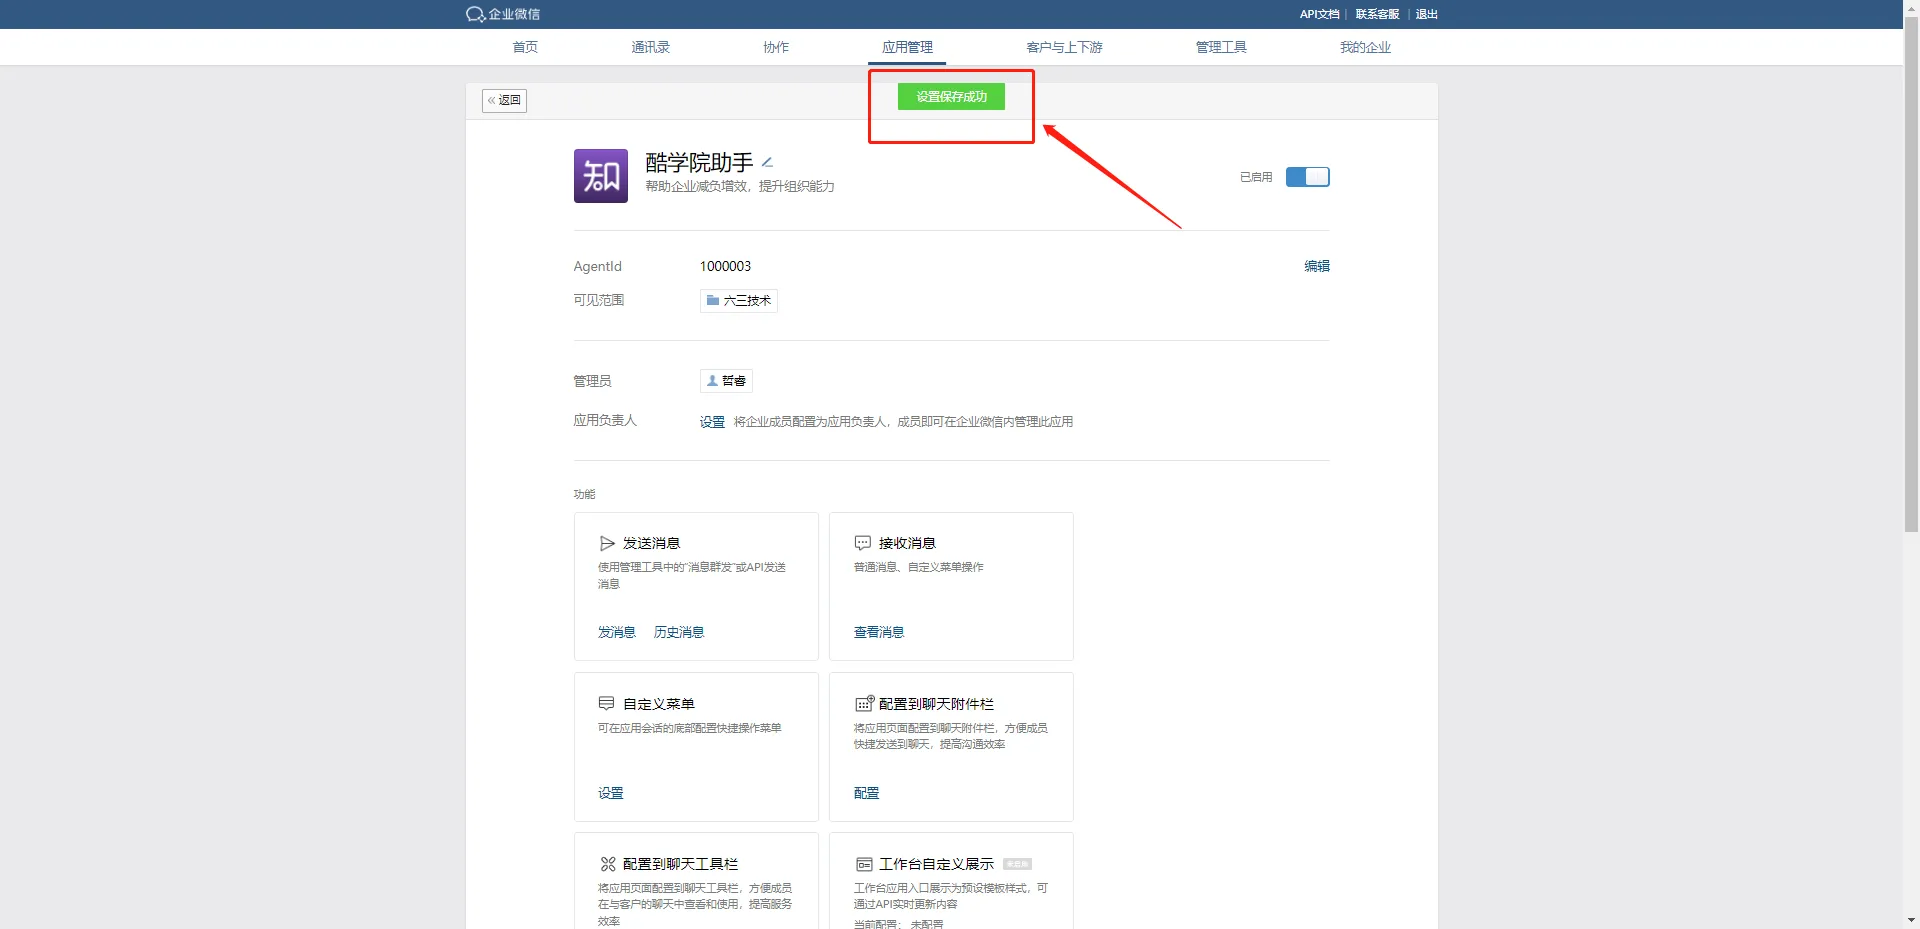This screenshot has height=929, width=1920.
Task: Click 设置 link for 应用负责人
Action: click(x=712, y=422)
